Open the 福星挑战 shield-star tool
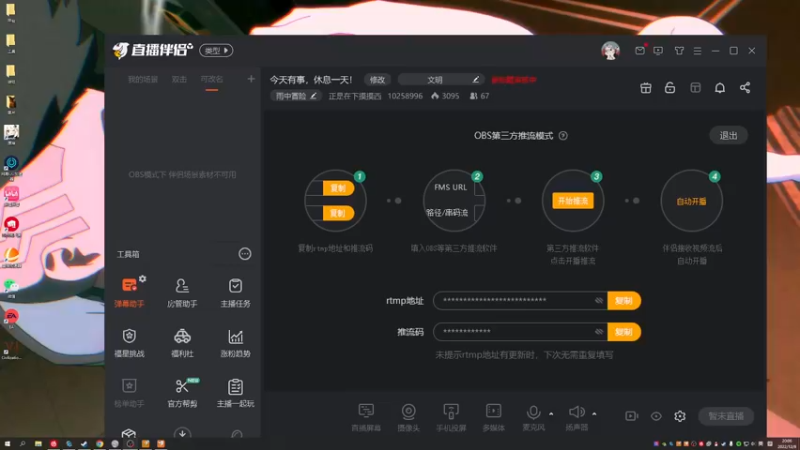800x450 pixels. (129, 342)
